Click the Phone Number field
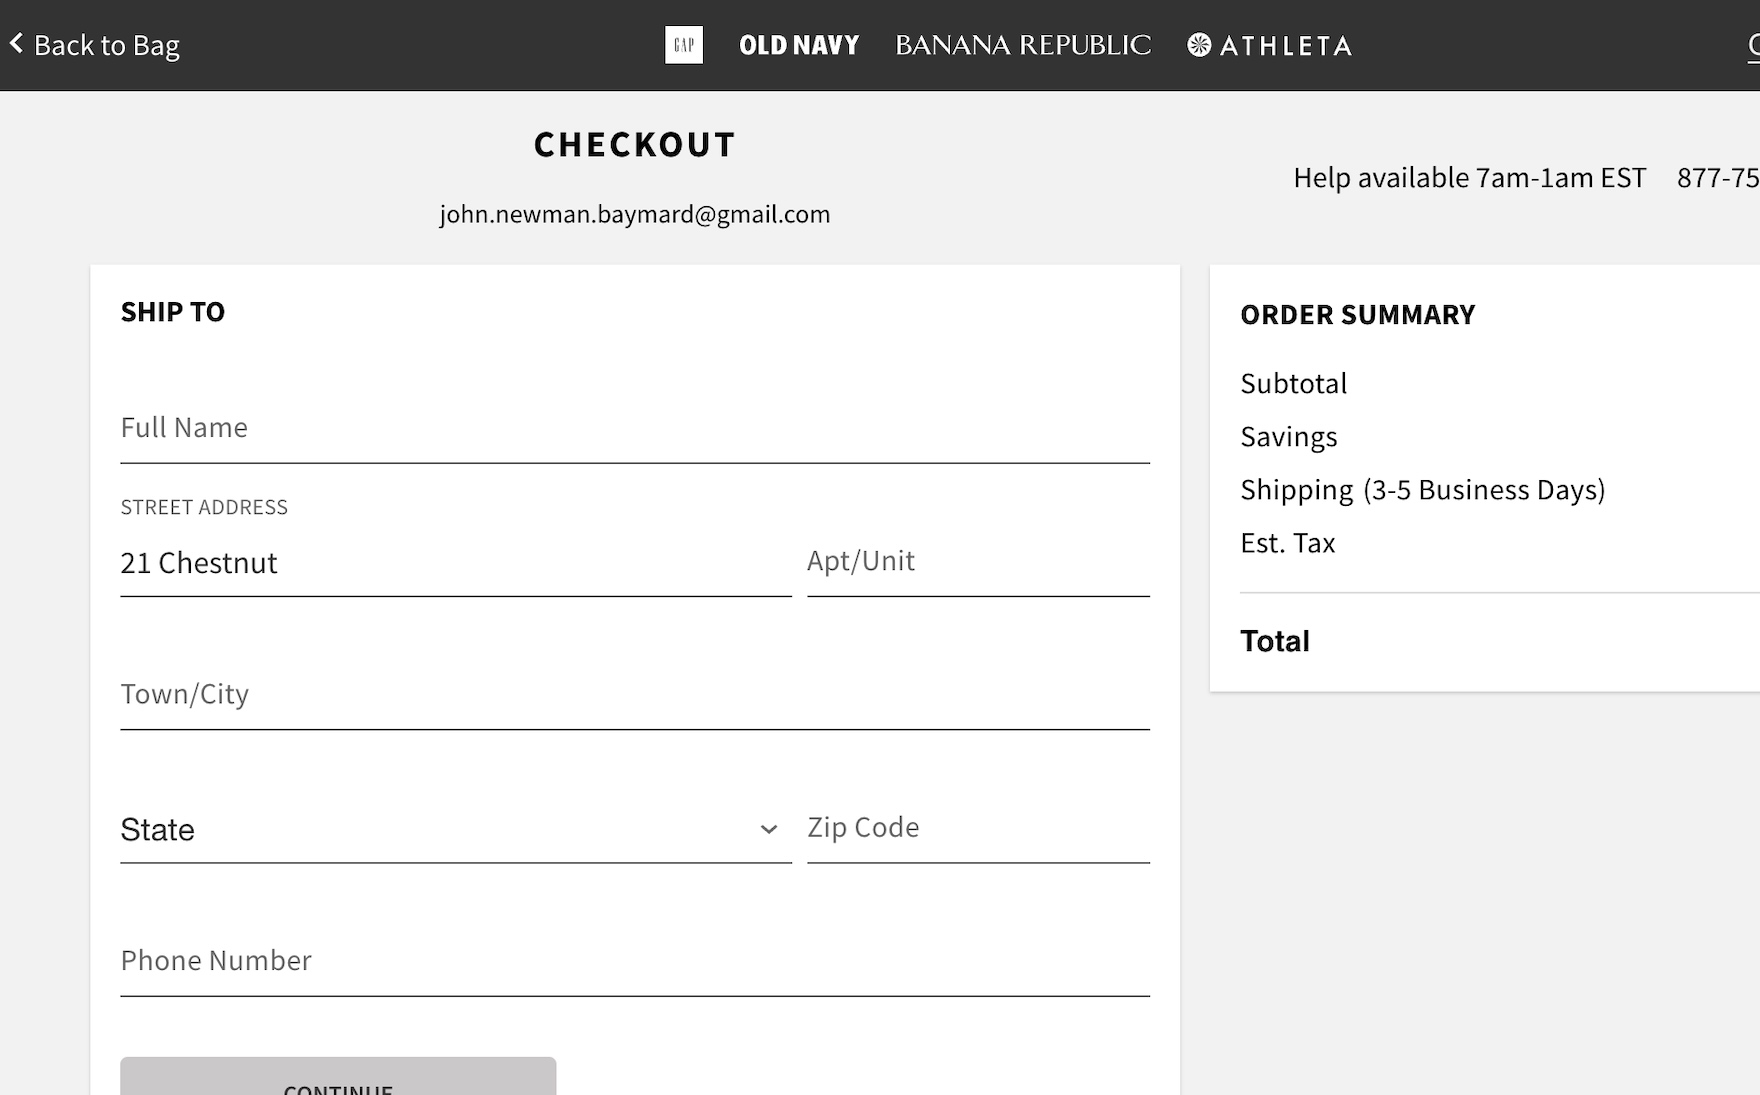The height and width of the screenshot is (1095, 1760). coord(634,961)
